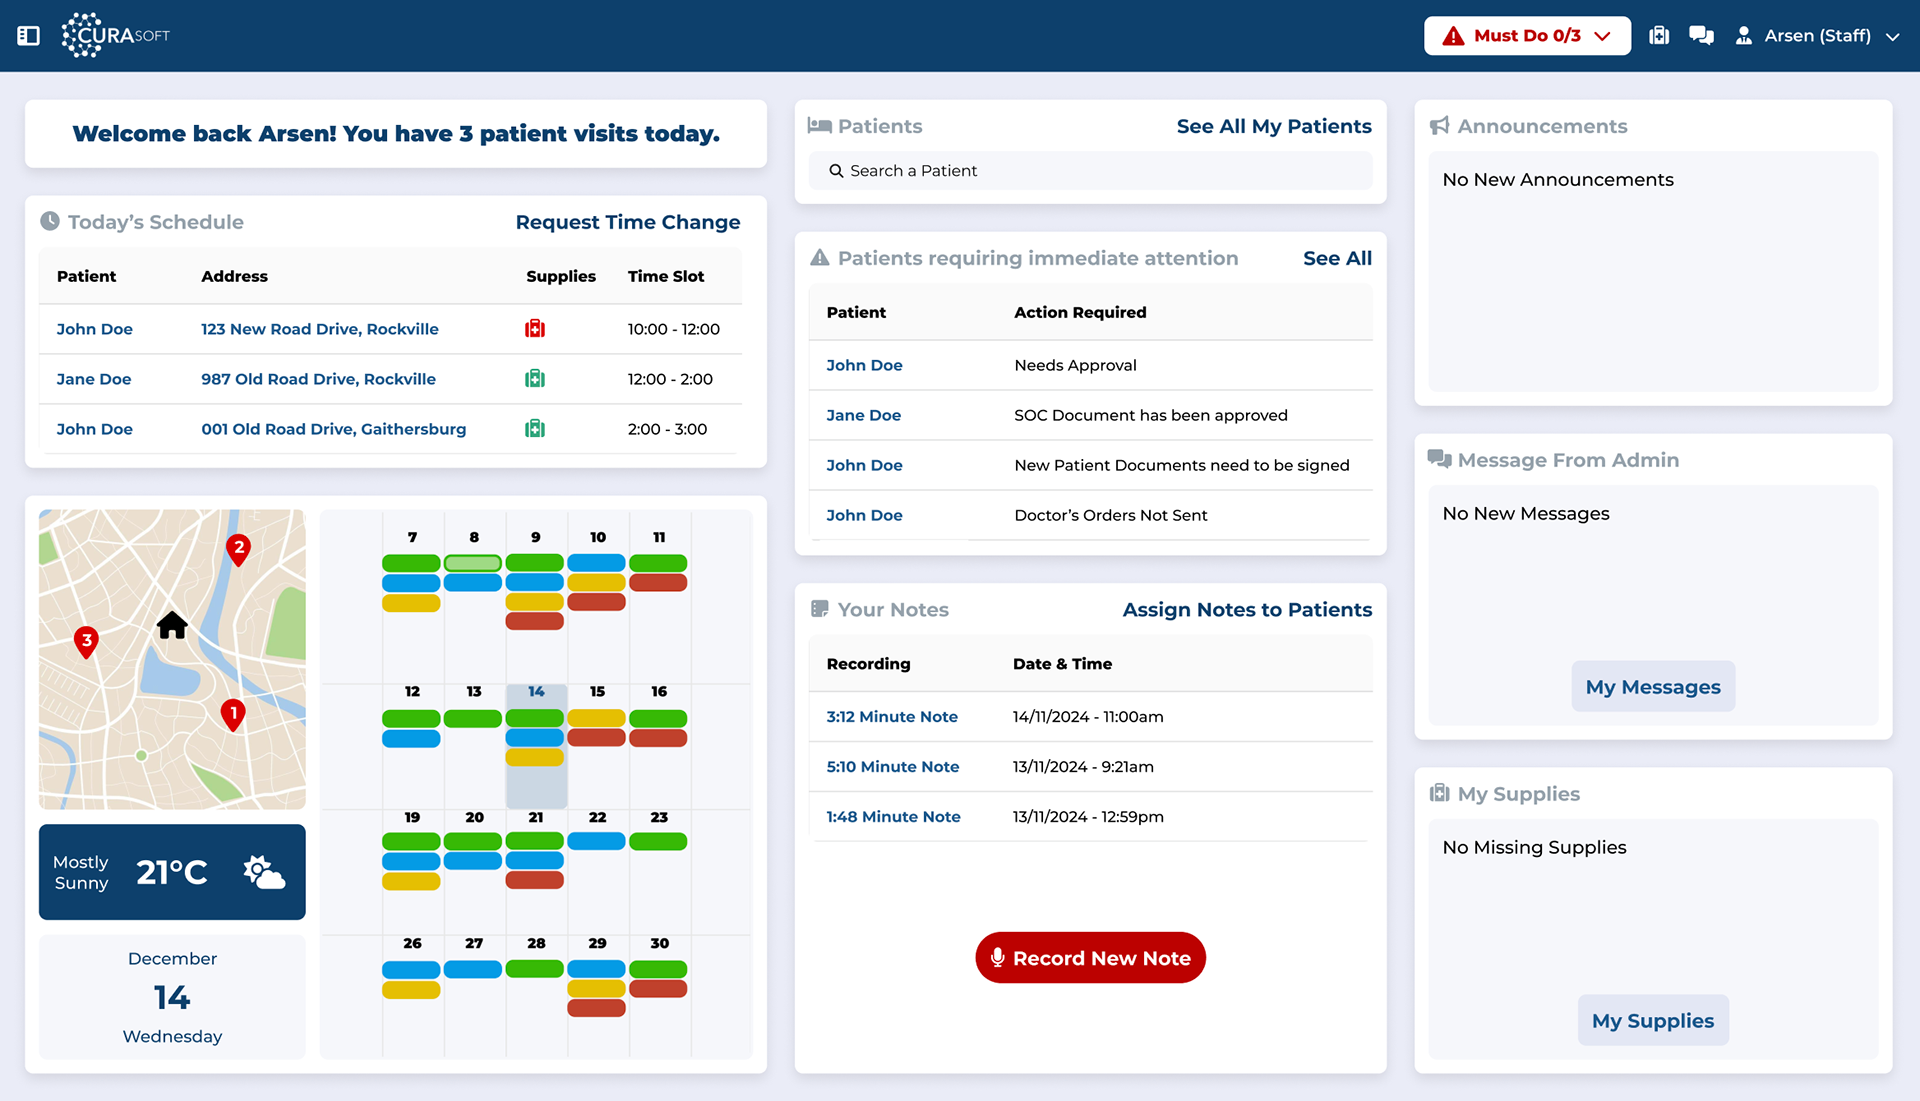Click the Record New Note button
1920x1101 pixels.
pos(1090,958)
